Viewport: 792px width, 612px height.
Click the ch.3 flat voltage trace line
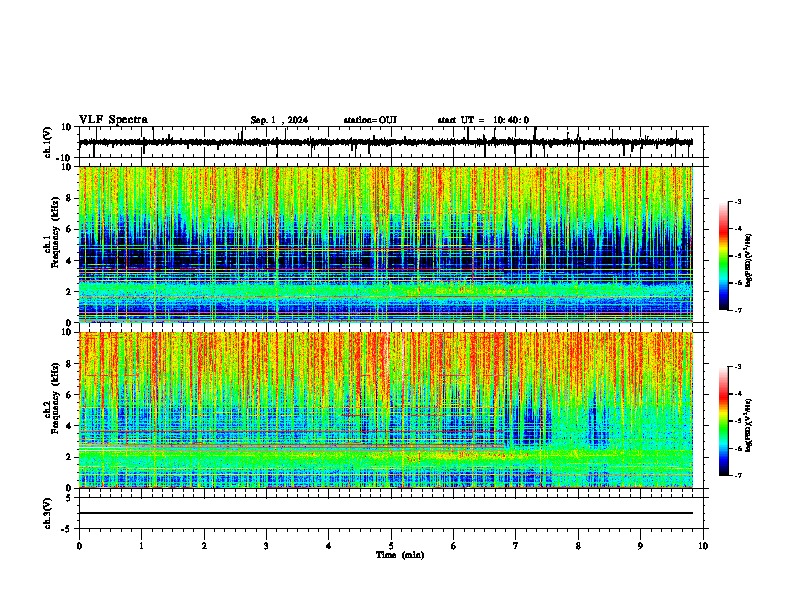point(386,513)
